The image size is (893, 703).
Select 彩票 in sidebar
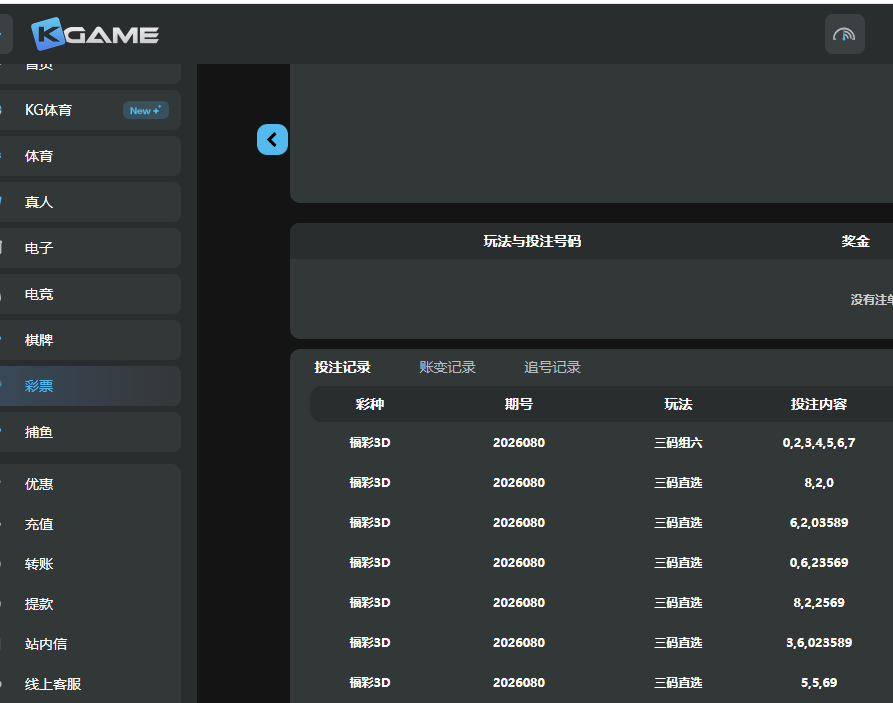tap(39, 386)
